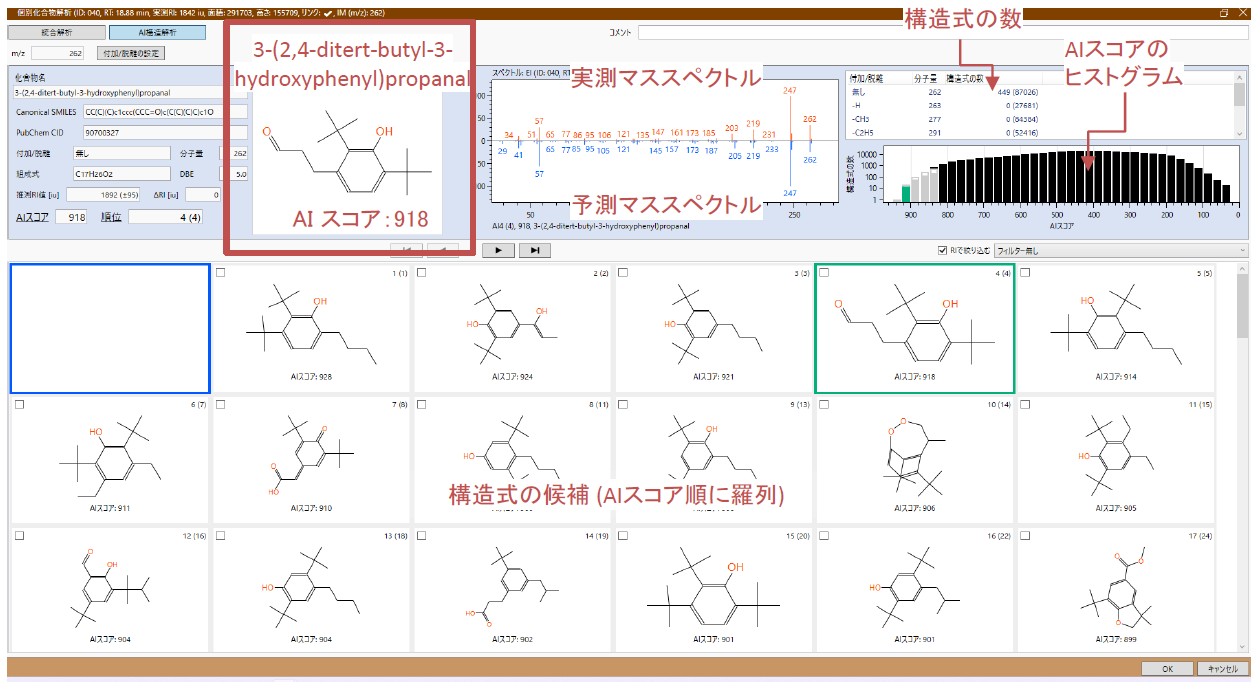This screenshot has height=687, width=1255.
Task: Select the -CH3 row in adduct table
Action: tap(1038, 117)
